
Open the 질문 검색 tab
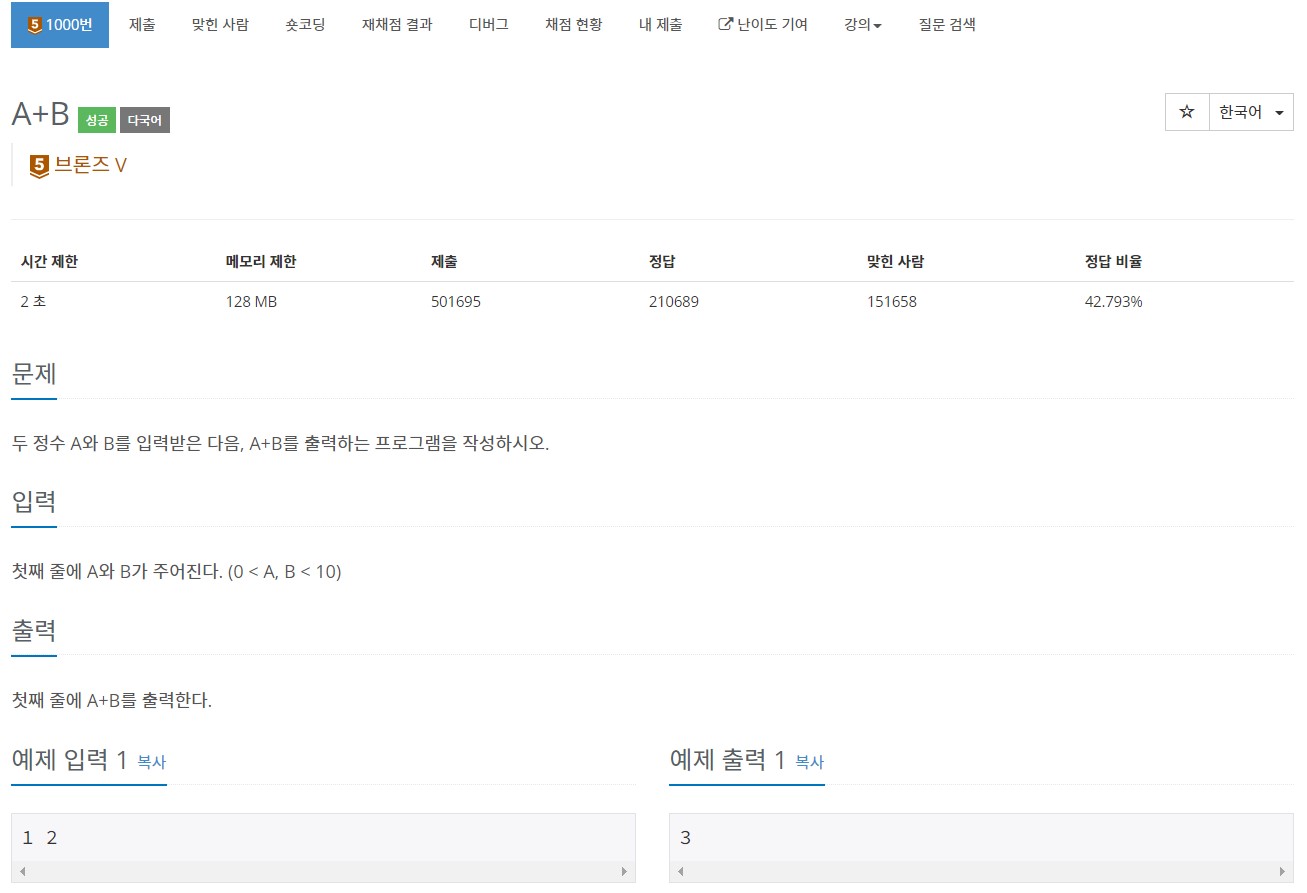(947, 25)
